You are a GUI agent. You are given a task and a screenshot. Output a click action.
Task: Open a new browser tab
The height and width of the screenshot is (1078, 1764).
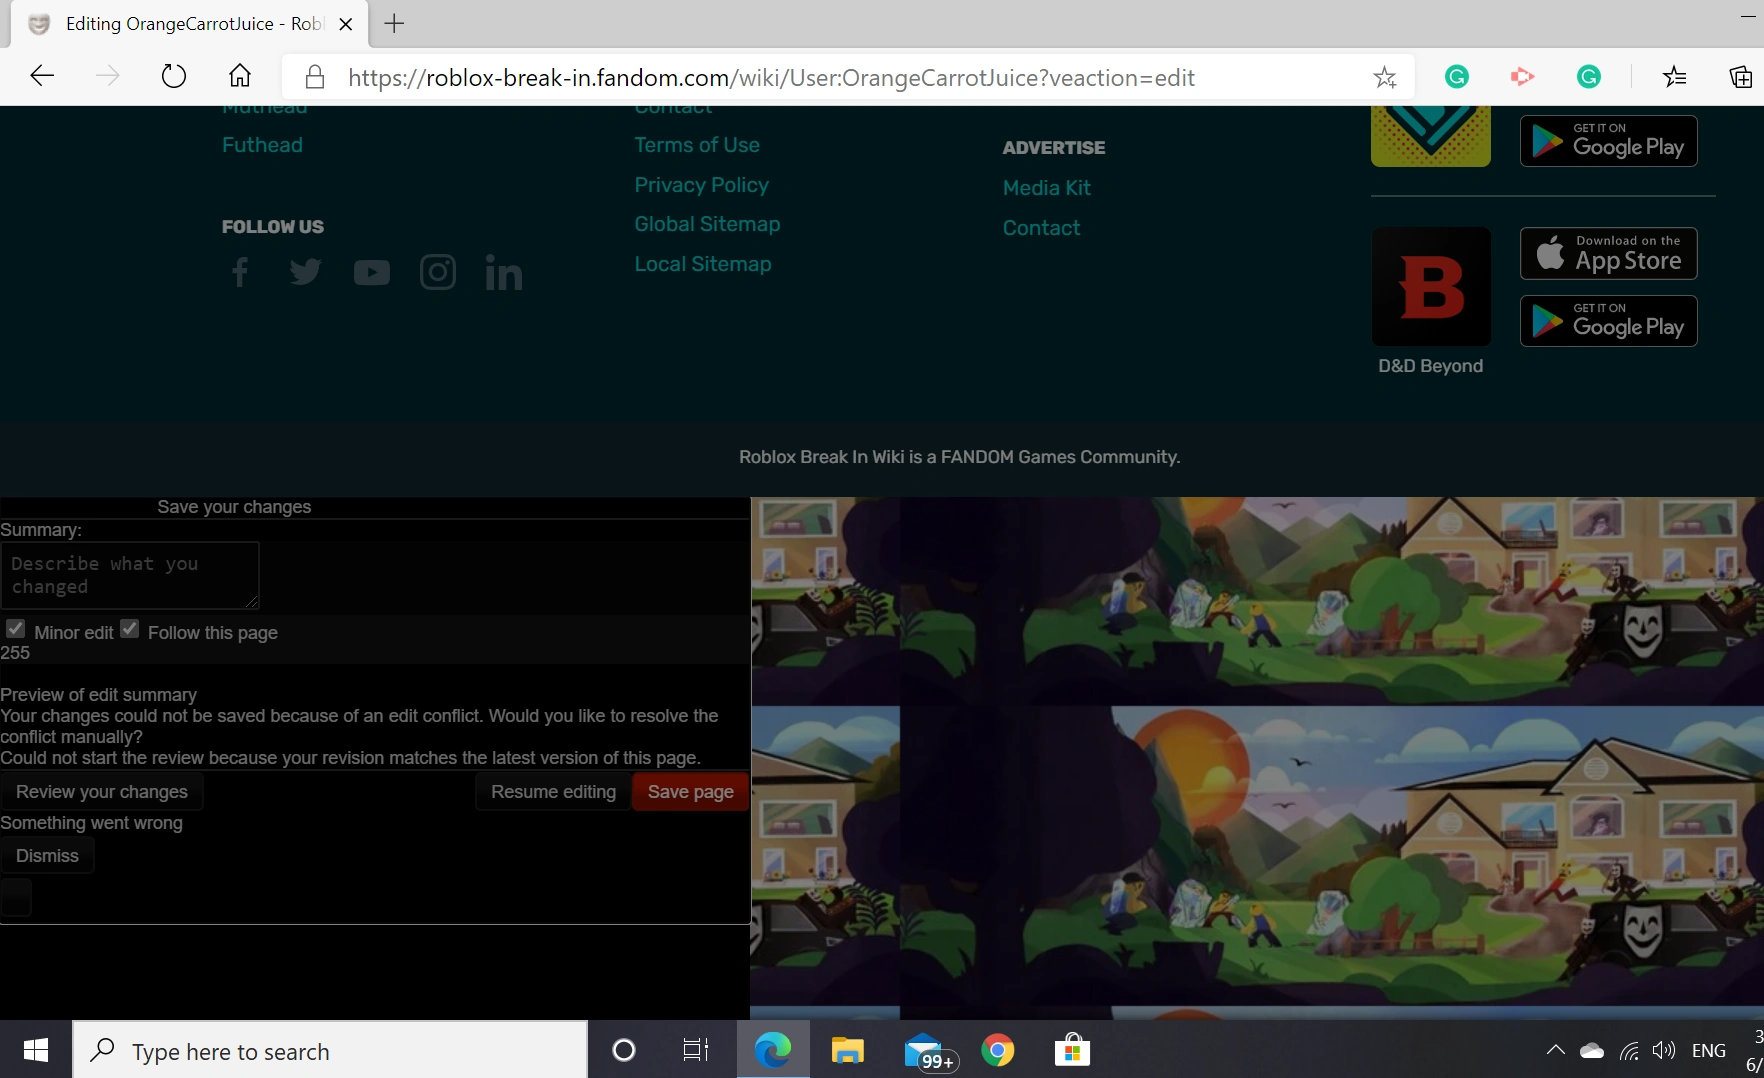pyautogui.click(x=395, y=24)
